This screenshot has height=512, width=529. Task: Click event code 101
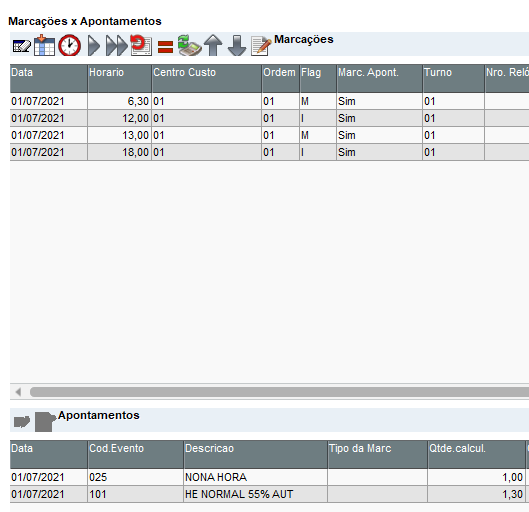(136, 494)
